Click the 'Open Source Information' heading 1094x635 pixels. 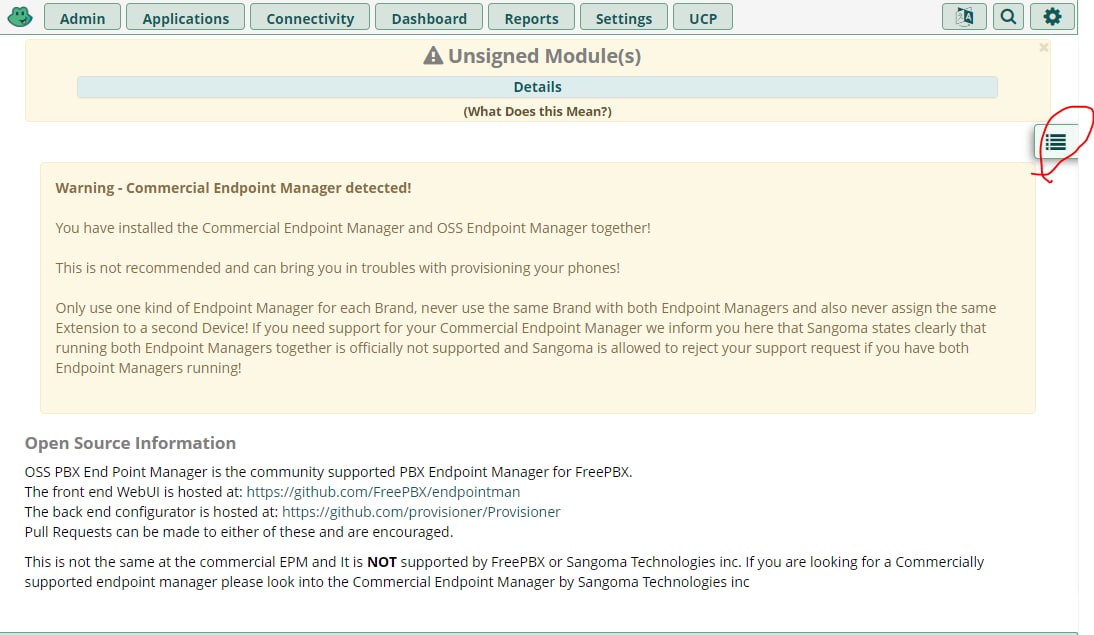tap(130, 443)
